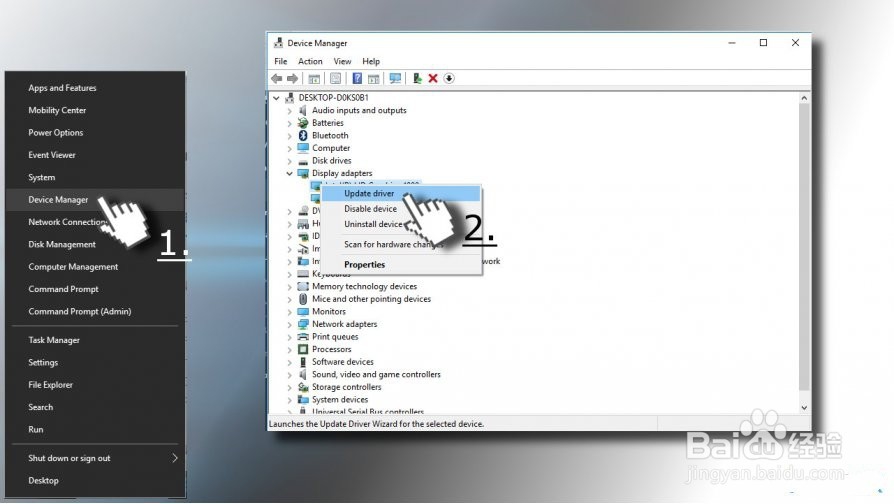
Task: Click Desktop entry in Win+X menu
Action: [x=95, y=480]
